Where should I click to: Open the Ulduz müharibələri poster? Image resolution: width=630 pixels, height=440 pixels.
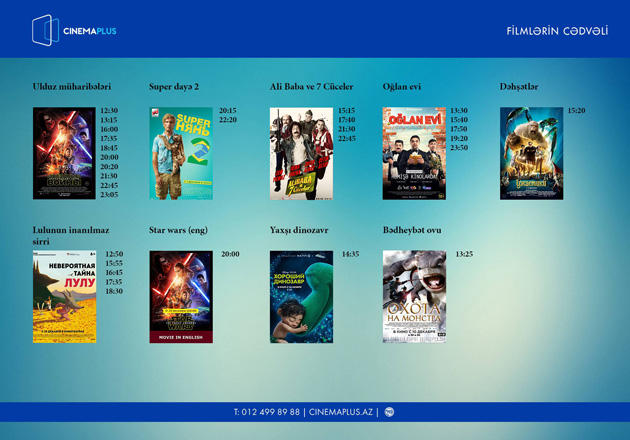click(64, 153)
